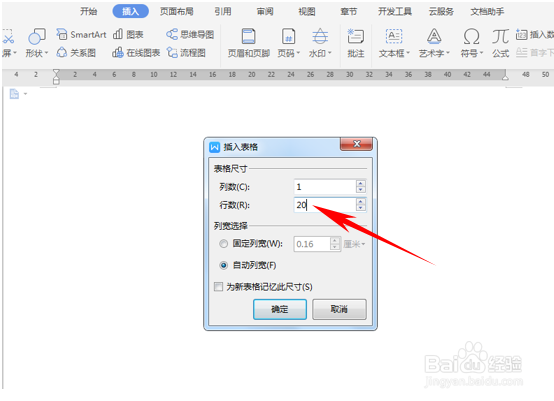Switch to the Home (开始) tab
554x401 pixels.
[x=88, y=11]
